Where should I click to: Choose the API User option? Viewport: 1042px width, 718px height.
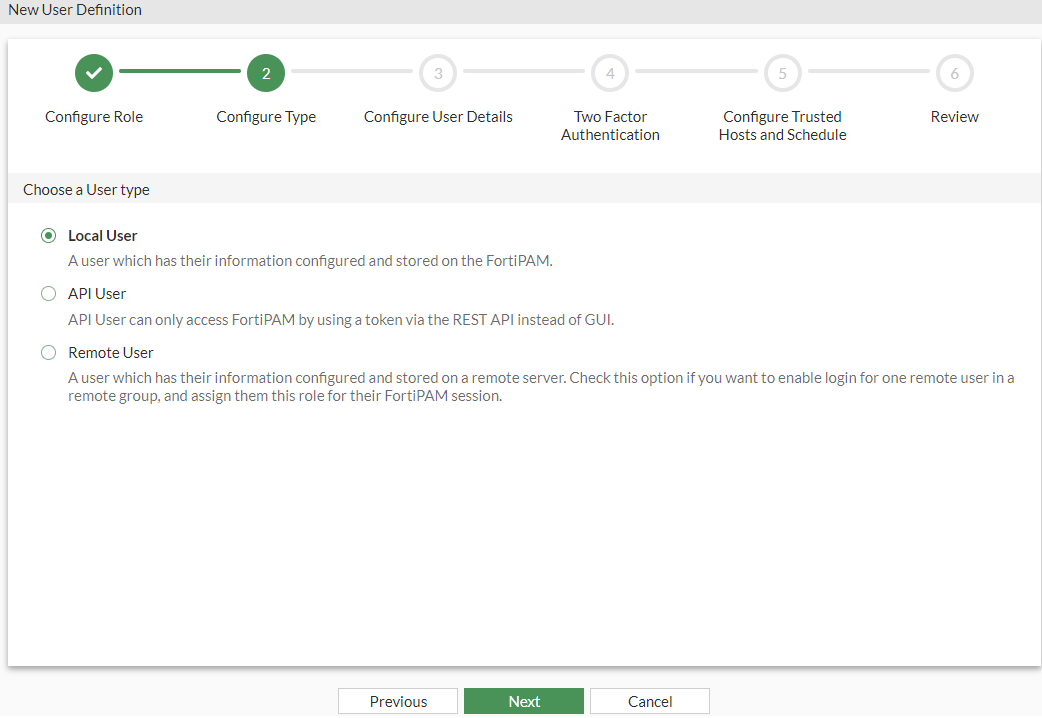tap(48, 293)
